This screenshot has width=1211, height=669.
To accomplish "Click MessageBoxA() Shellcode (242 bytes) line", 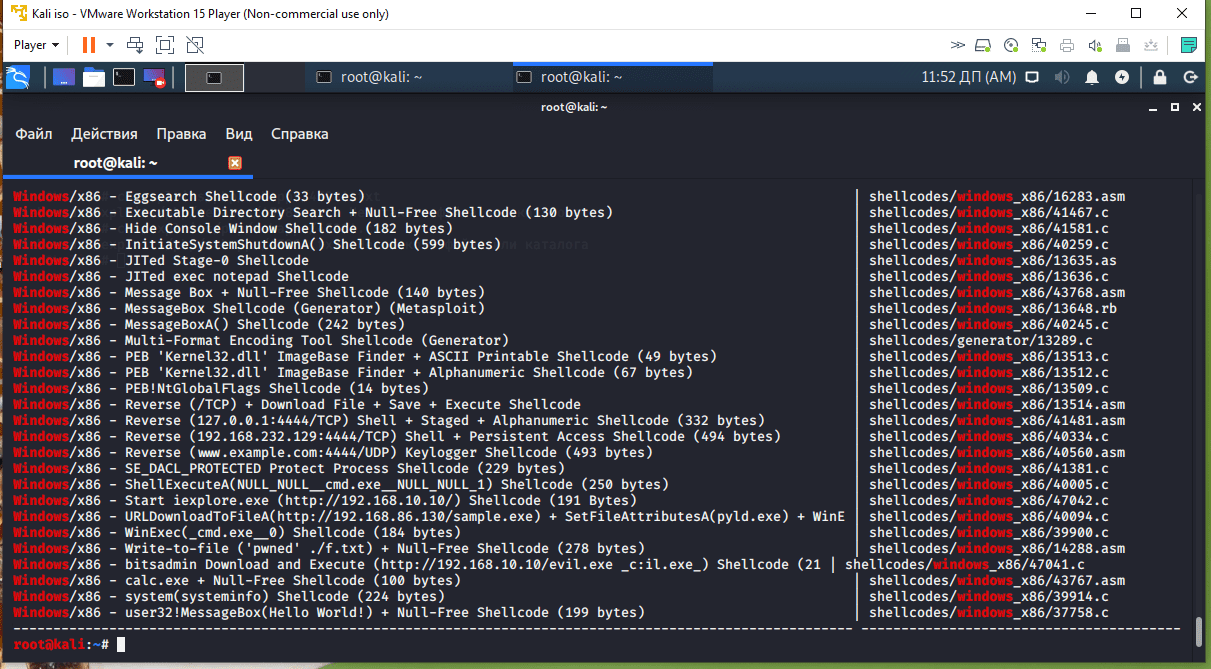I will pyautogui.click(x=210, y=325).
